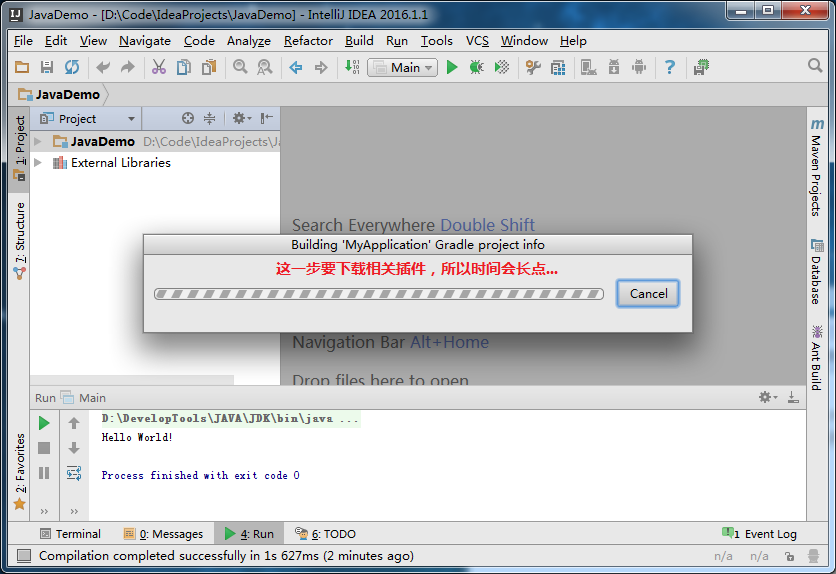Screen dimensions: 836x574
Task: Open Project Structure toolbar icon
Action: (x=558, y=67)
